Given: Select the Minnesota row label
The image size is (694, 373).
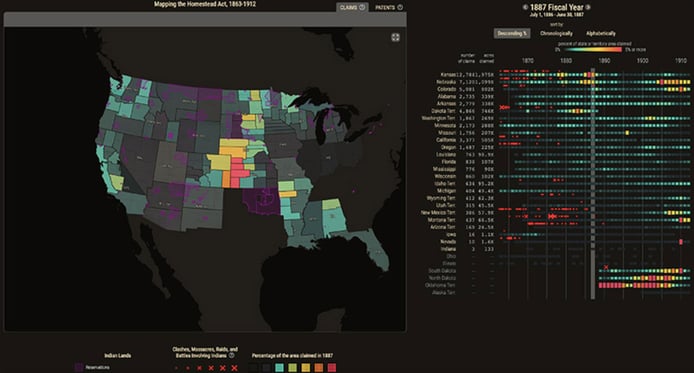Looking at the screenshot, I should pyautogui.click(x=444, y=125).
